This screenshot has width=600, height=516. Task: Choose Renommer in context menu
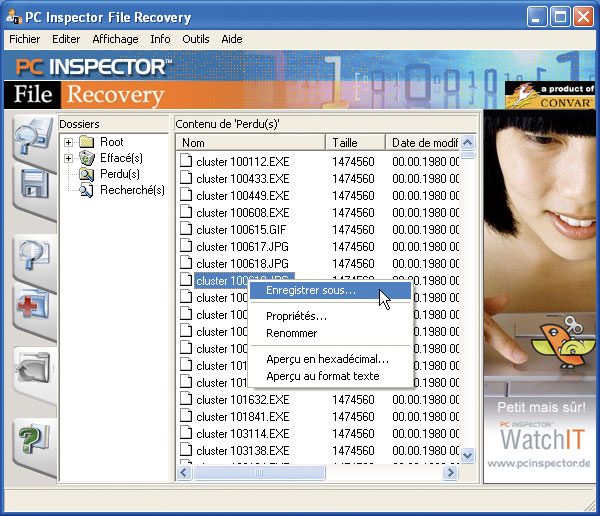point(331,333)
